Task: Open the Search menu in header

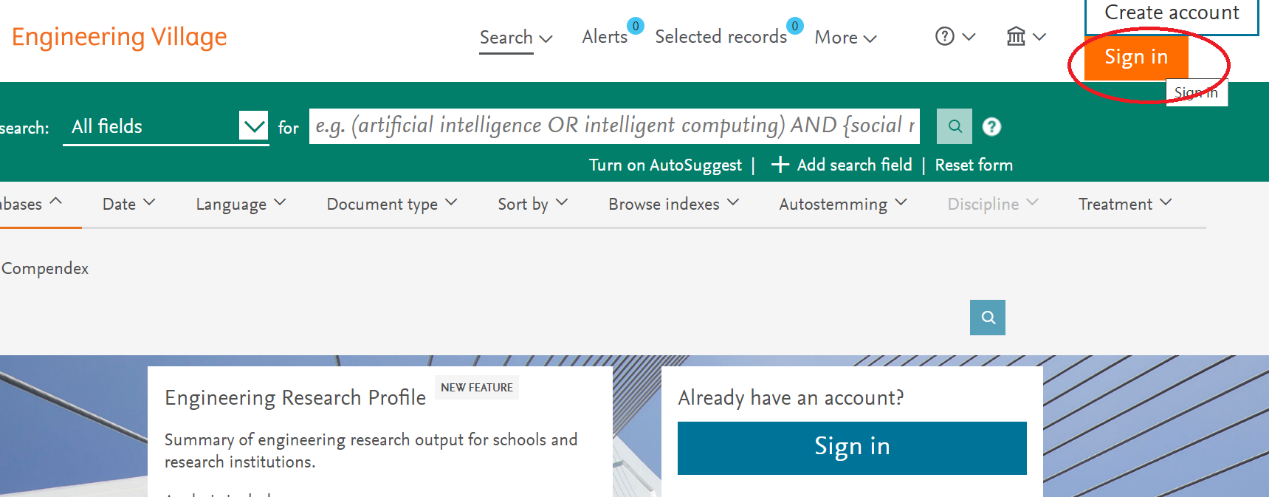Action: 515,38
